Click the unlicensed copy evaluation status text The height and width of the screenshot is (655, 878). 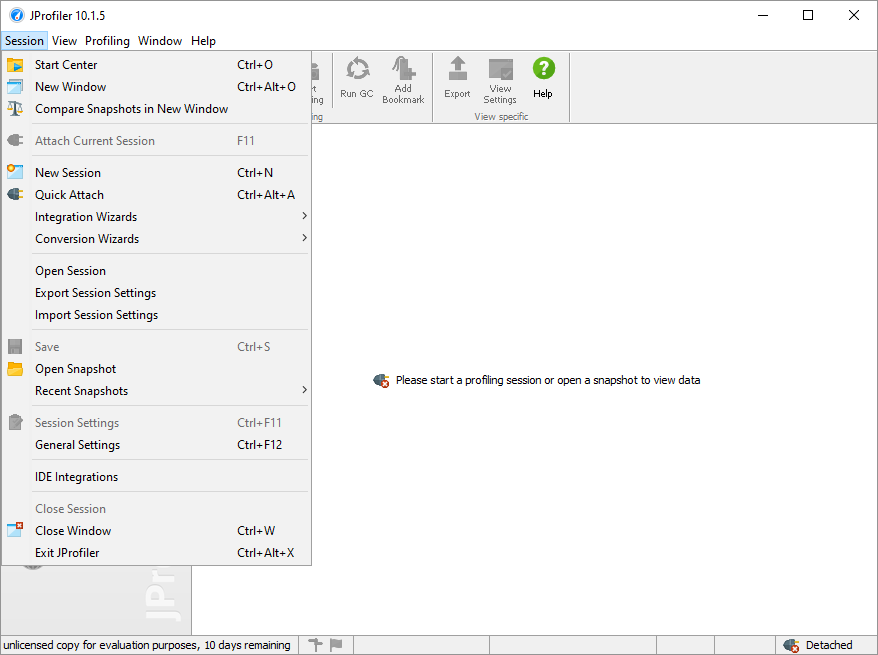(x=147, y=645)
